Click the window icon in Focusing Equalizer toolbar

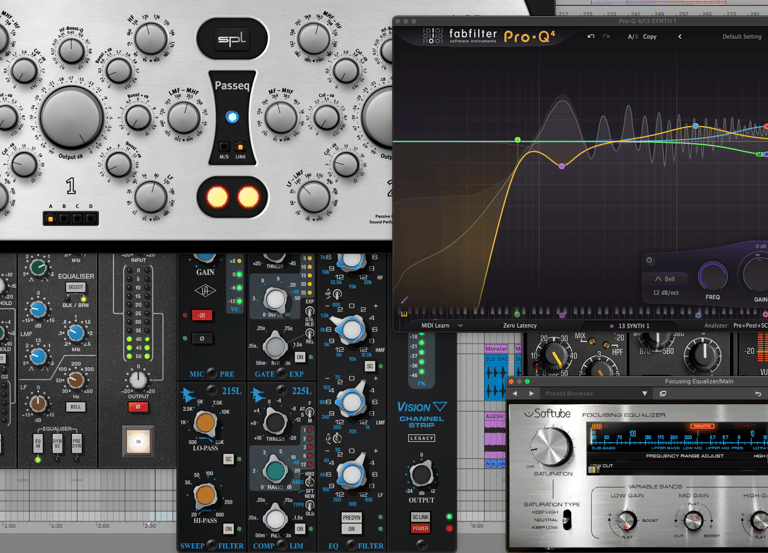click(x=663, y=393)
